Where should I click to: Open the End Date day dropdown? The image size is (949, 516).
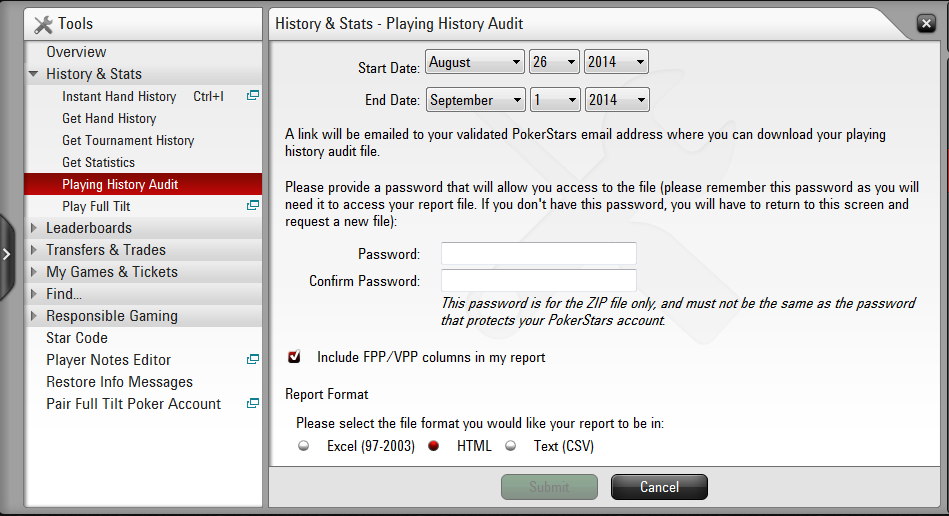click(554, 100)
